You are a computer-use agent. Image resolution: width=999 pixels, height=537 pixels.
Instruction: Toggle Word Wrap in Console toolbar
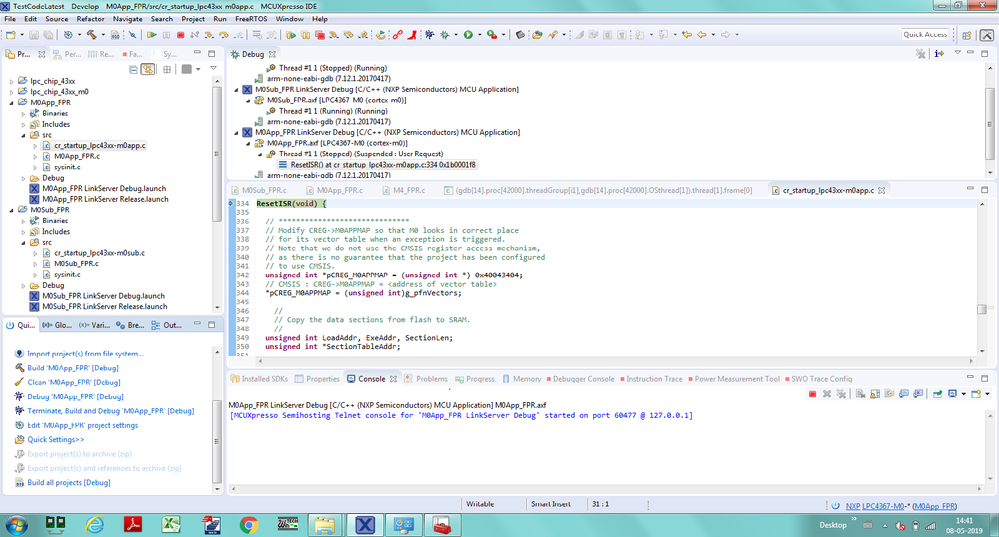[x=889, y=394]
